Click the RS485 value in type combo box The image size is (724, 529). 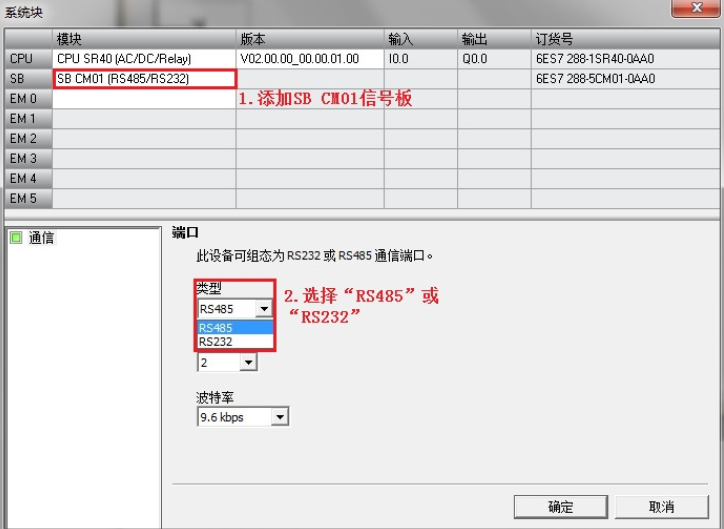(x=227, y=308)
